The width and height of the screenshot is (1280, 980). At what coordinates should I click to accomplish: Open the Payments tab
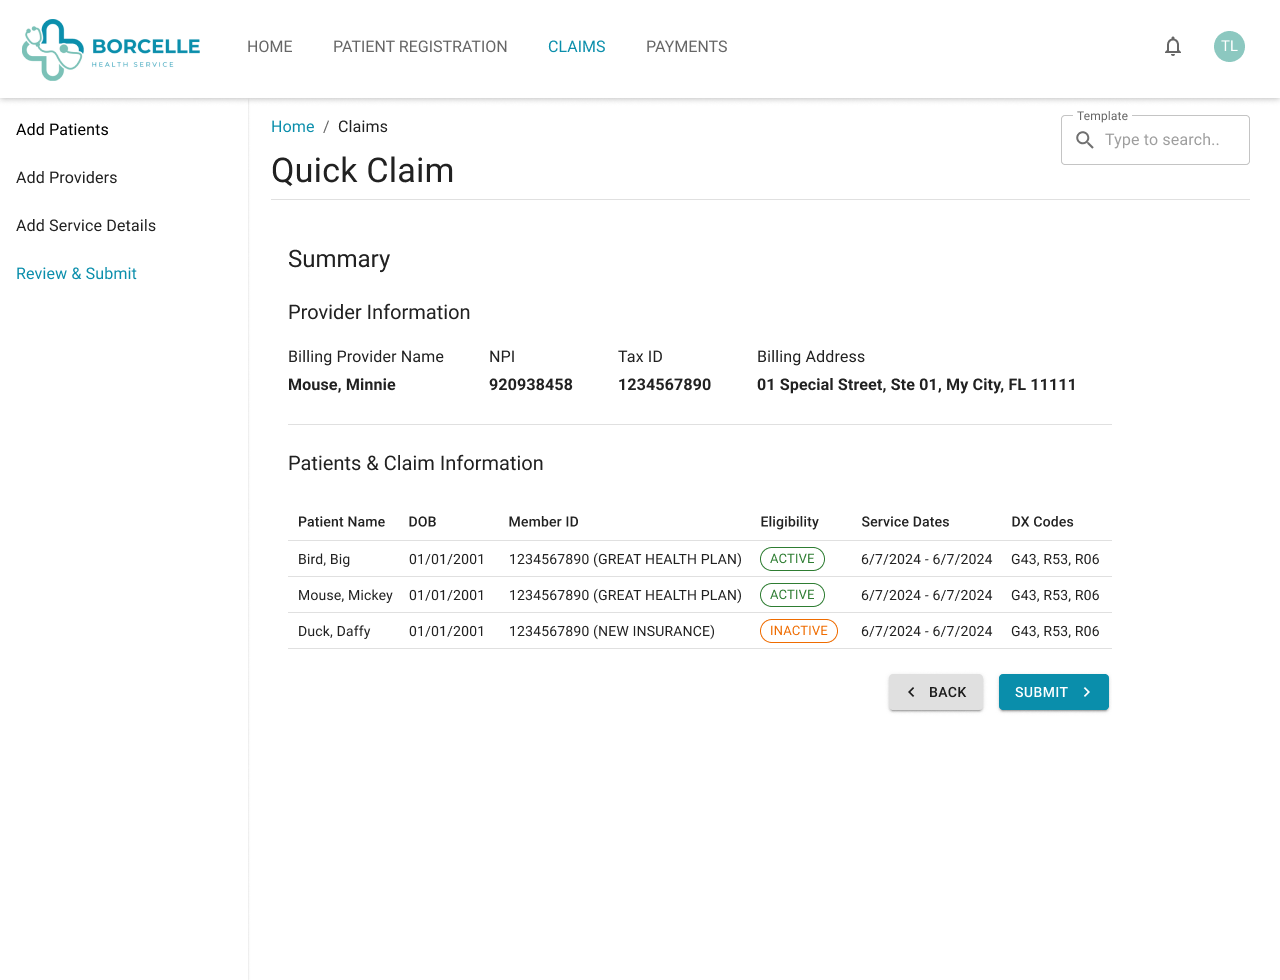(x=686, y=47)
